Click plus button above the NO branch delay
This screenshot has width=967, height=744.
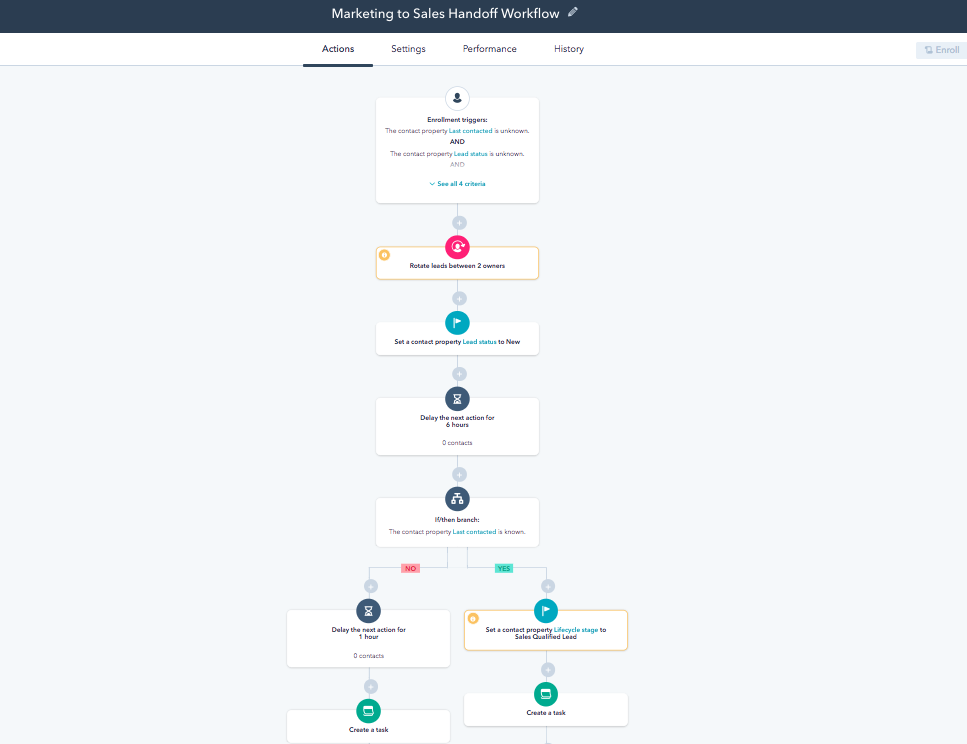pos(371,586)
